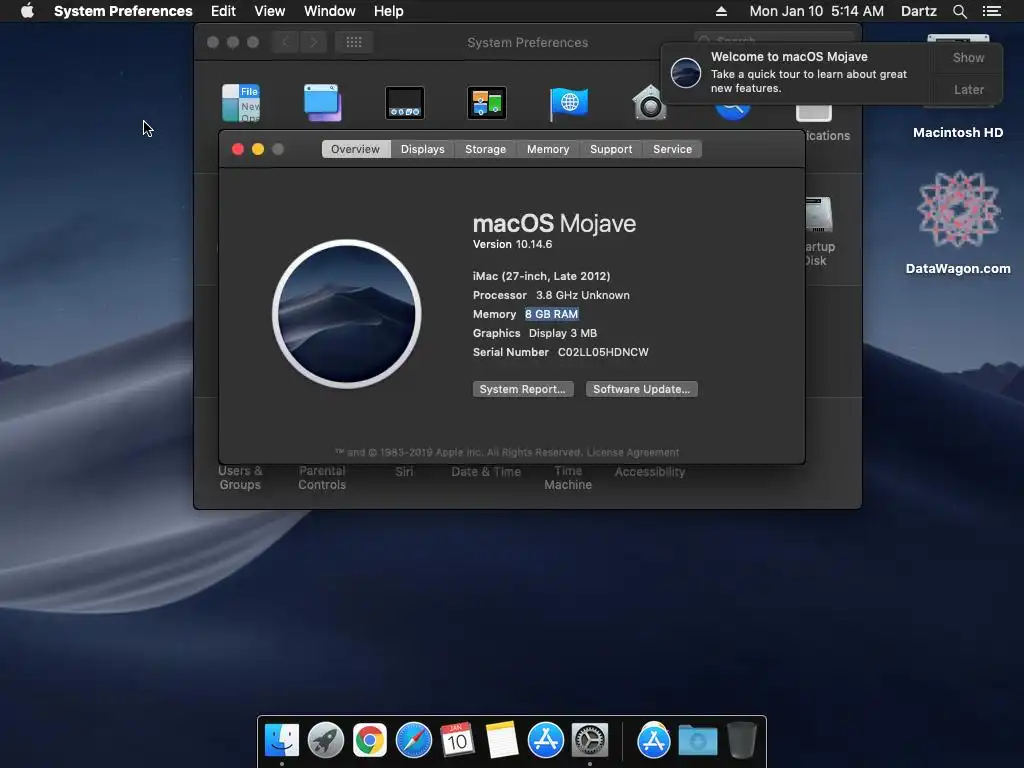Open Notes app in Dock
Screen dimensions: 1024x768
coord(502,740)
